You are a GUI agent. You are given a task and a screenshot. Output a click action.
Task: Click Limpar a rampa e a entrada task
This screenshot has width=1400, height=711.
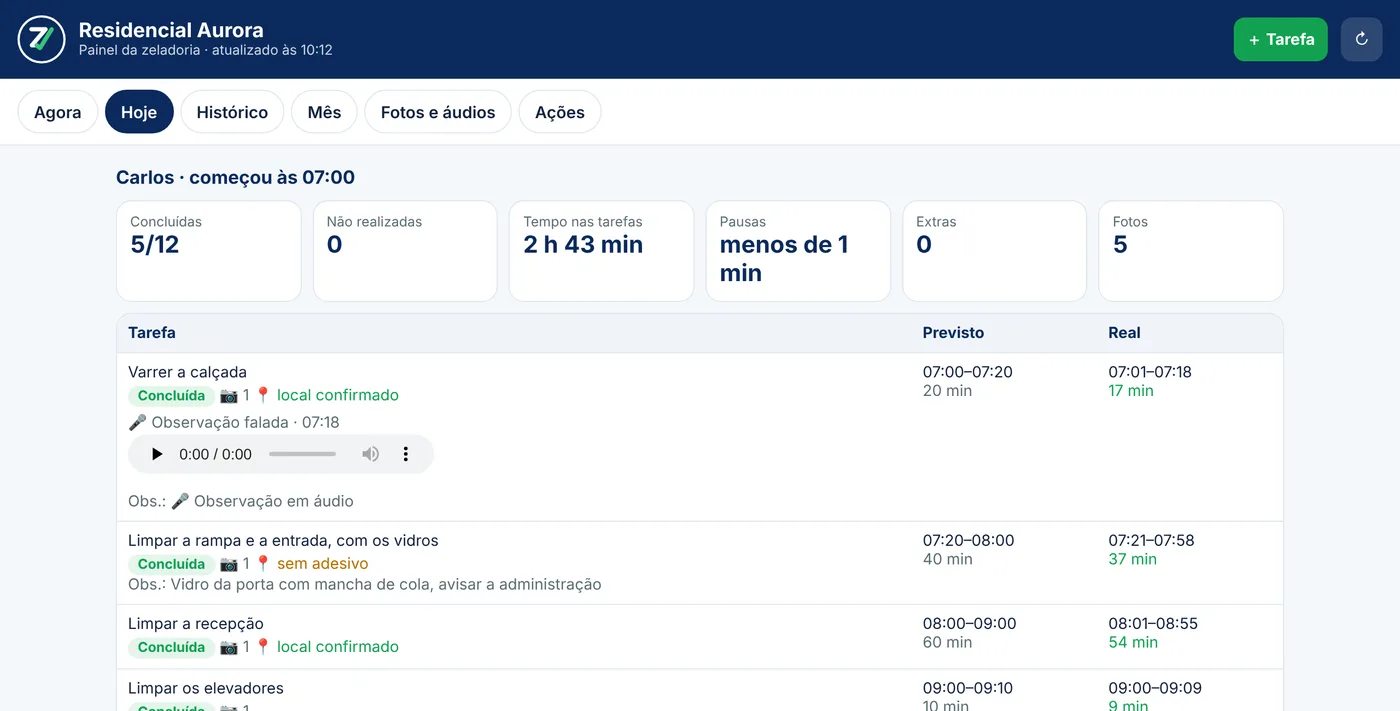[x=283, y=541]
